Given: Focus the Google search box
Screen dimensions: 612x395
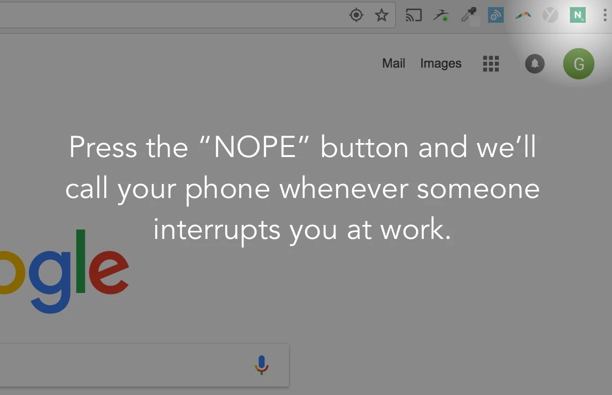Looking at the screenshot, I should point(144,365).
